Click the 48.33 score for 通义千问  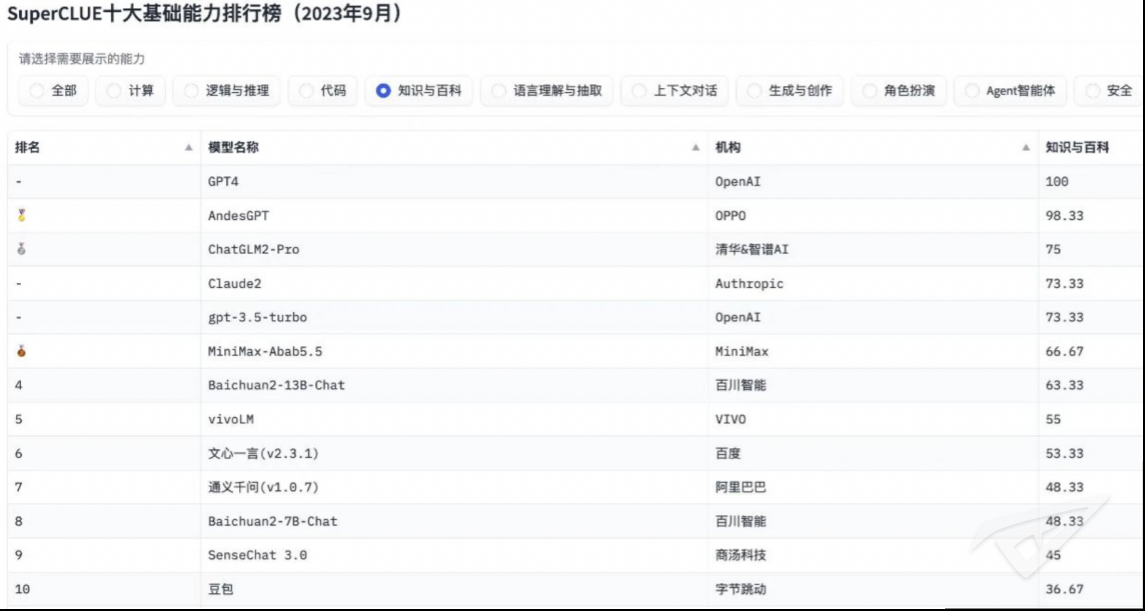[x=1064, y=487]
